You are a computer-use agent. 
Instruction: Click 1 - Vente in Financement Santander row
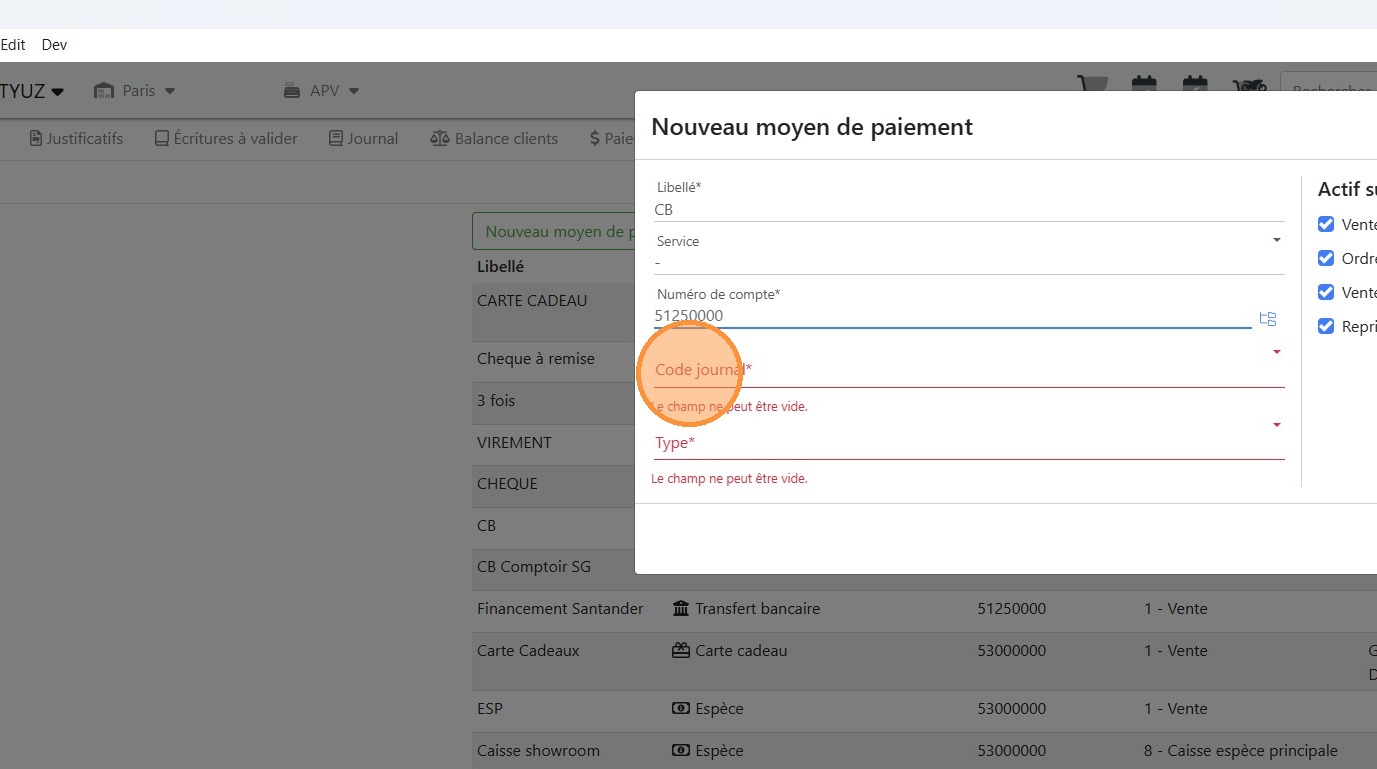pyautogui.click(x=1176, y=608)
